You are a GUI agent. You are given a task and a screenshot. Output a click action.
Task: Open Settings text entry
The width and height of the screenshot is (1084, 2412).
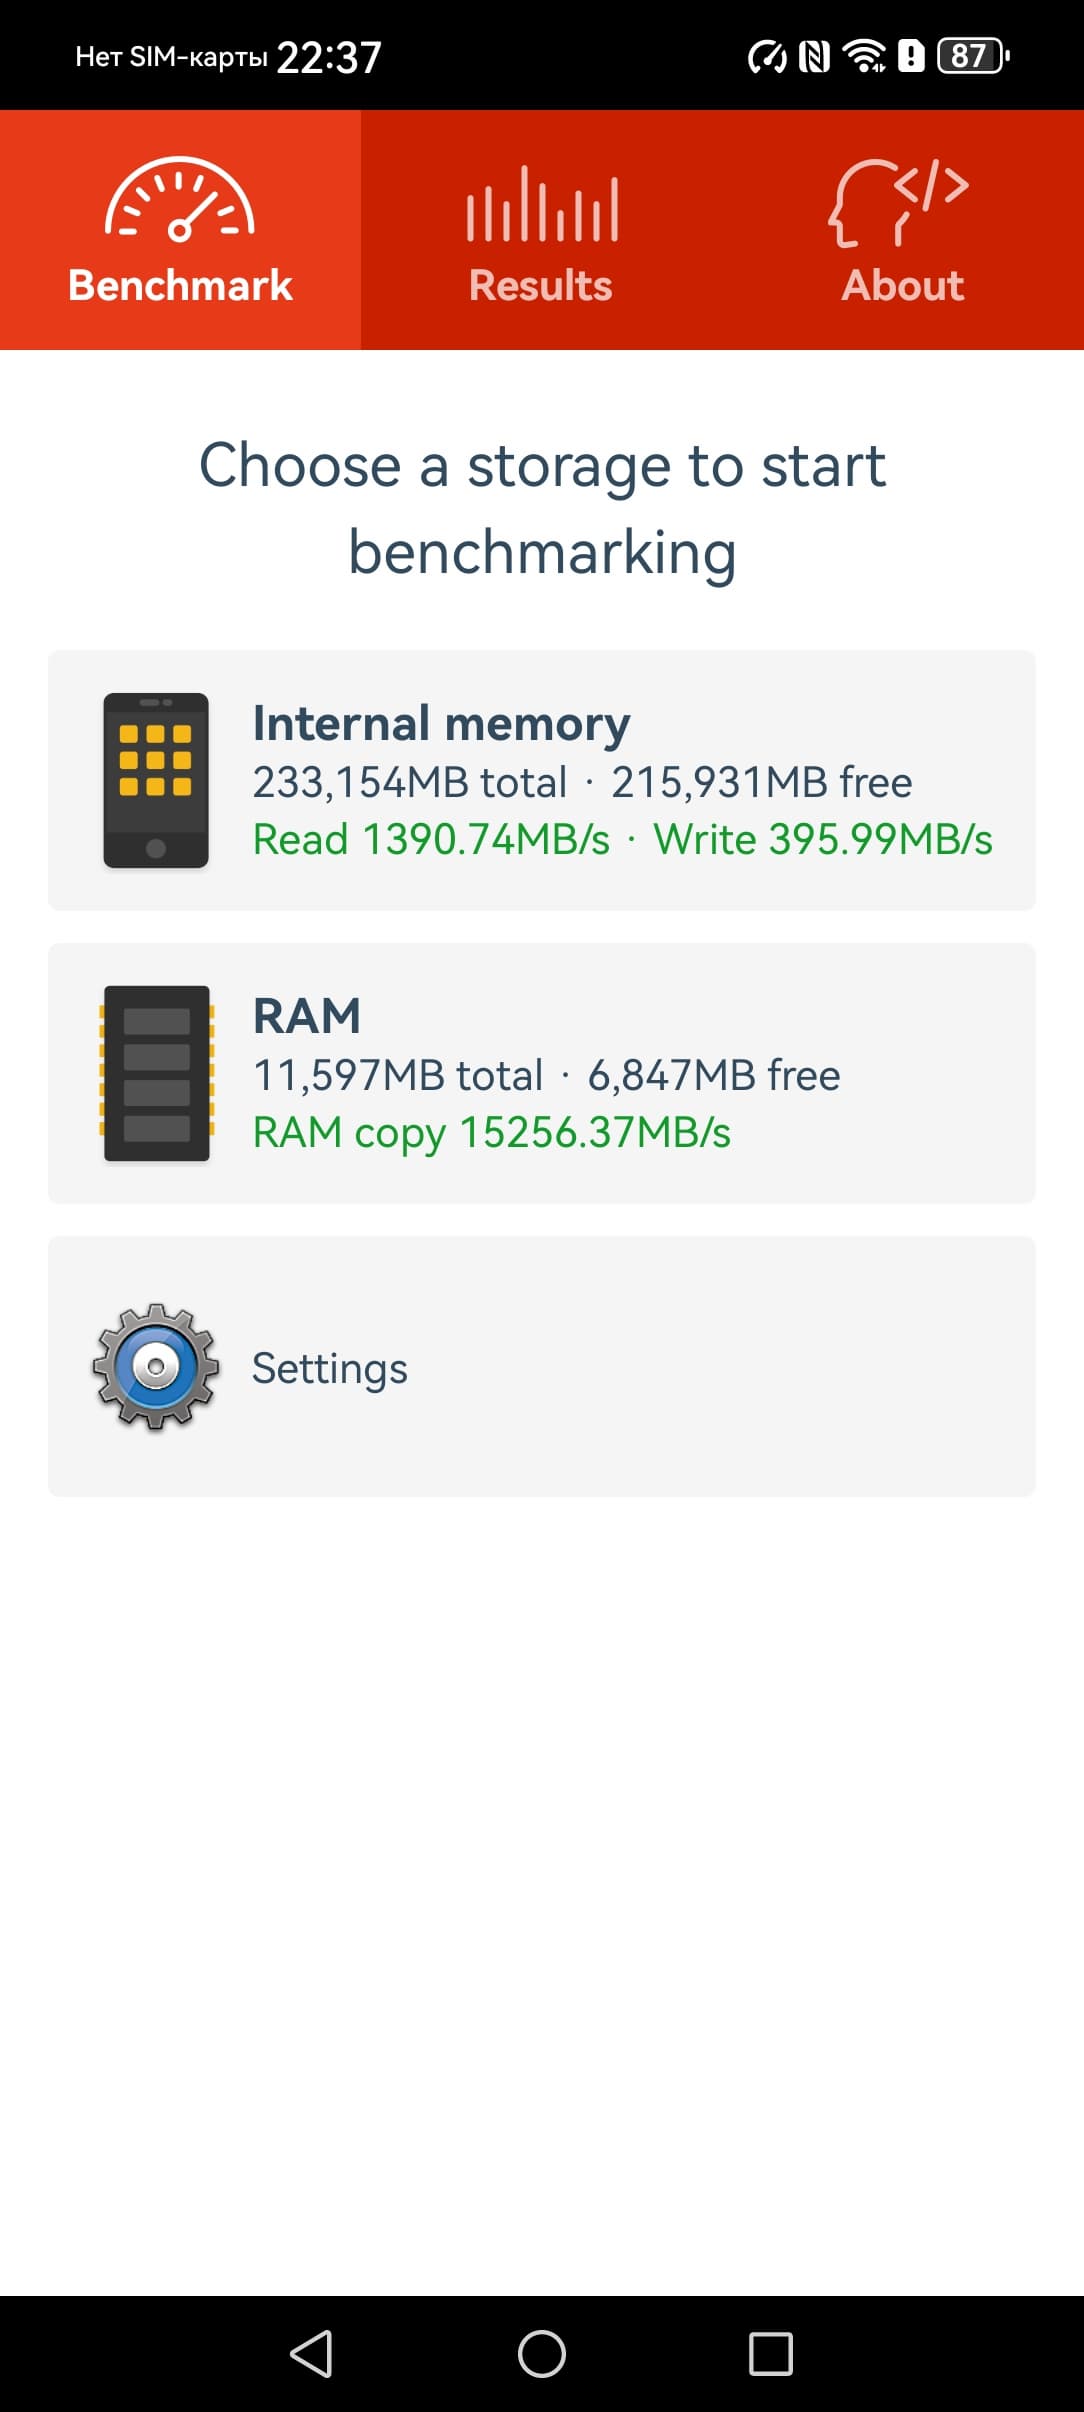(330, 1368)
